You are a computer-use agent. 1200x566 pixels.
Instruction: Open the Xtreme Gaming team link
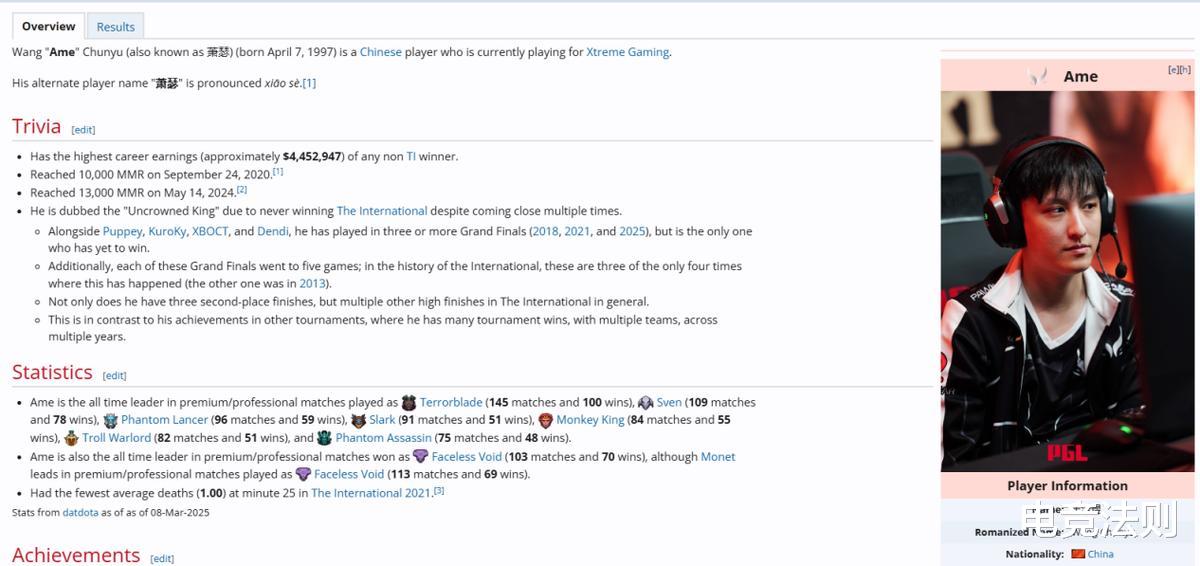(628, 52)
